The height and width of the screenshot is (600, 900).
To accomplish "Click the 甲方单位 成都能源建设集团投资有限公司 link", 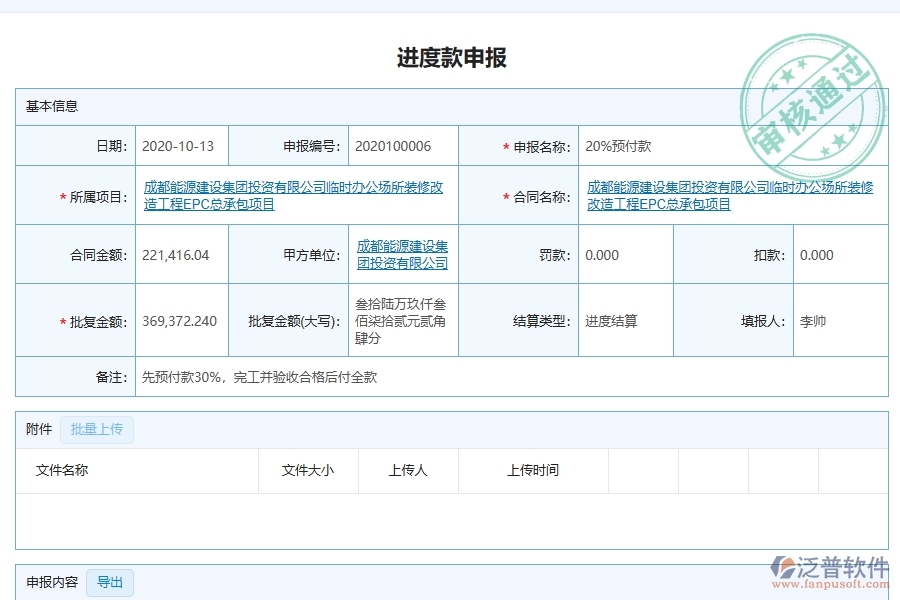I will coord(402,255).
